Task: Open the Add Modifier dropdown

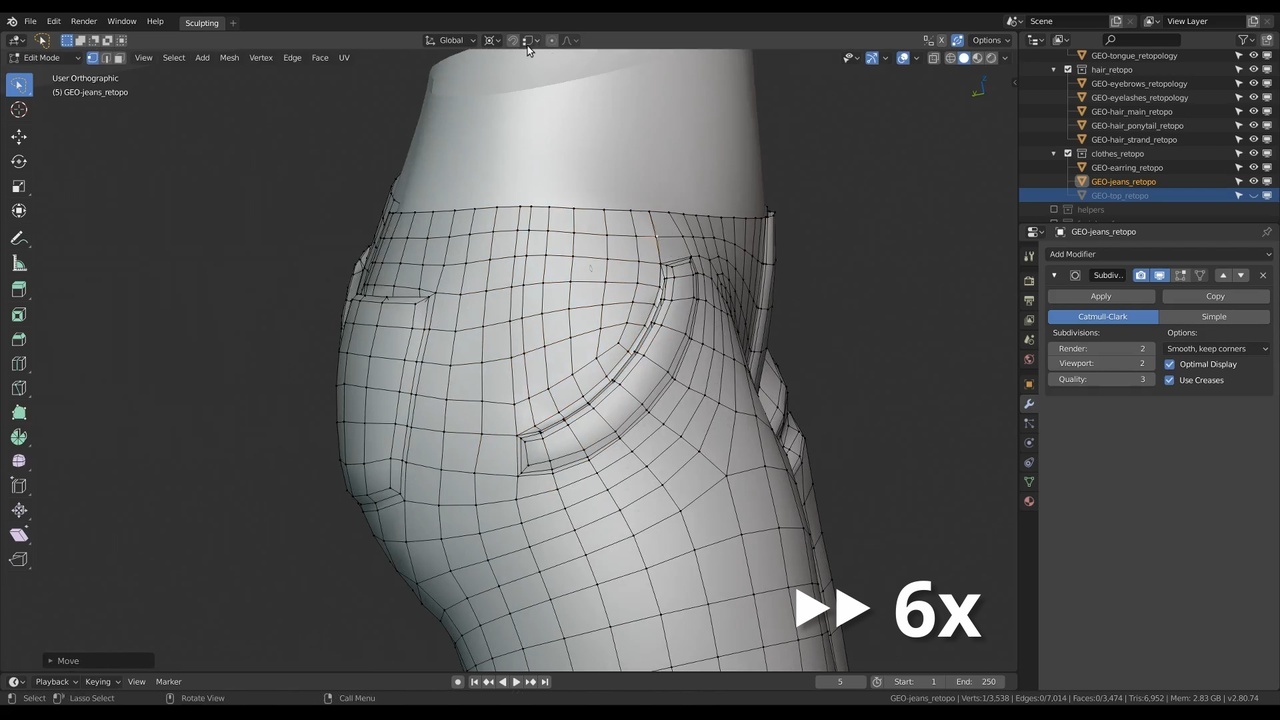Action: [1158, 254]
